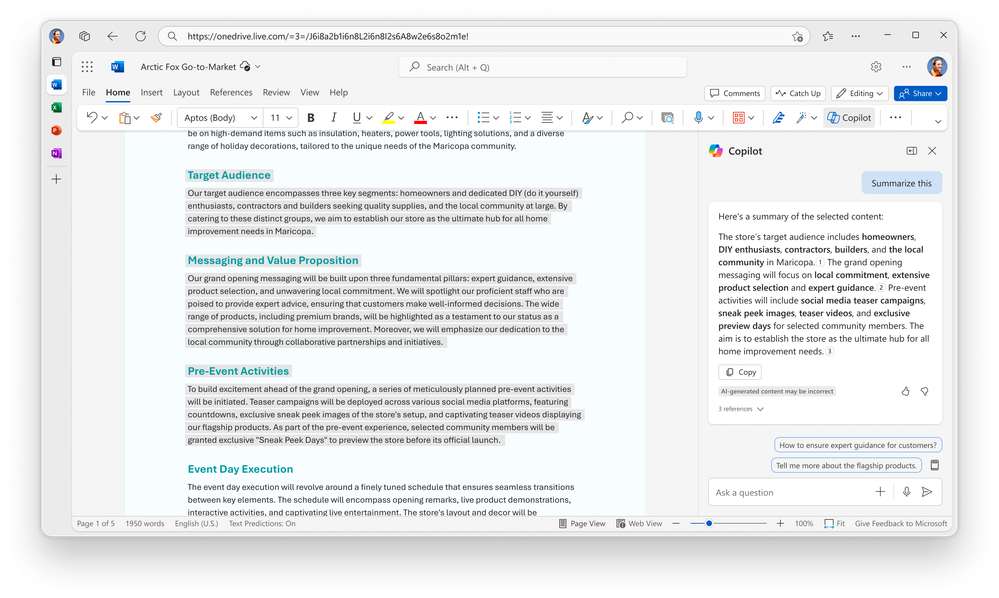Copy the Copilot summary
This screenshot has height=598, width=999.
(740, 372)
